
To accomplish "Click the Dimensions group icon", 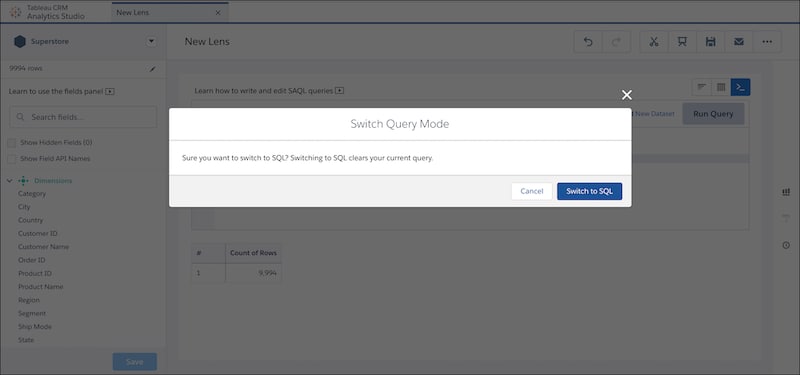I will [x=23, y=181].
